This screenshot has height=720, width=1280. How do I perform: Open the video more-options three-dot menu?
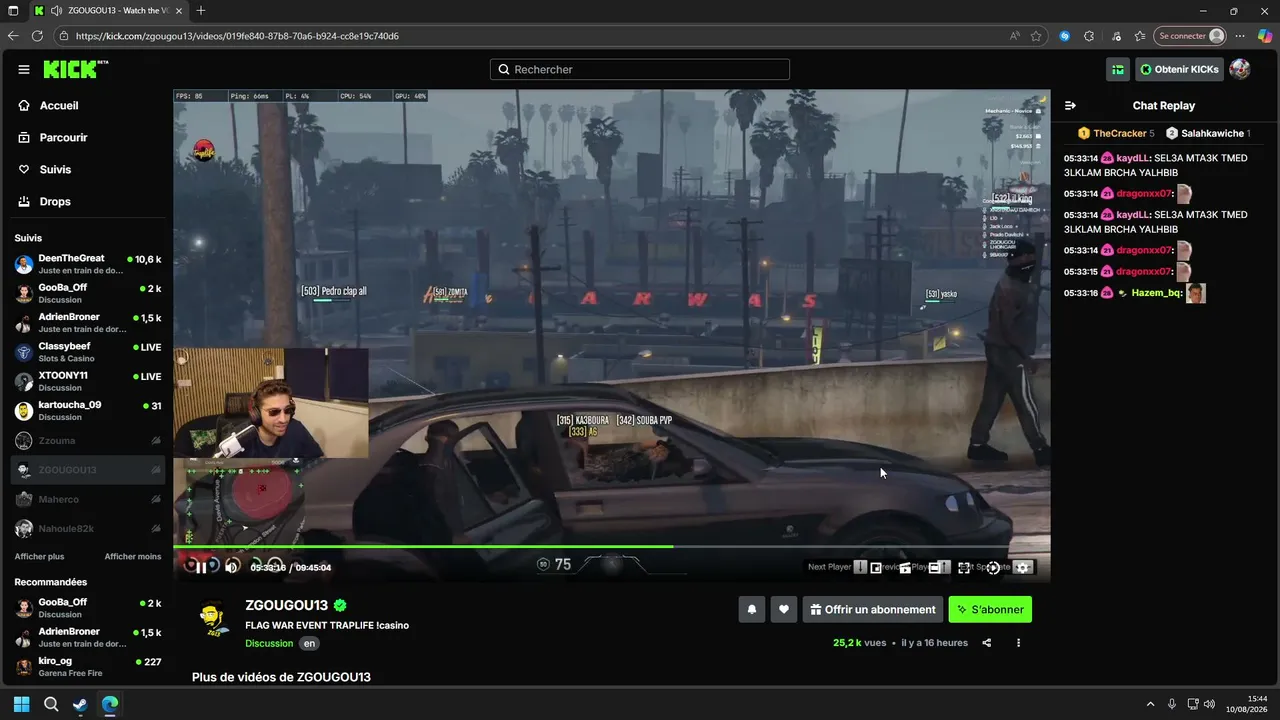tap(1018, 643)
